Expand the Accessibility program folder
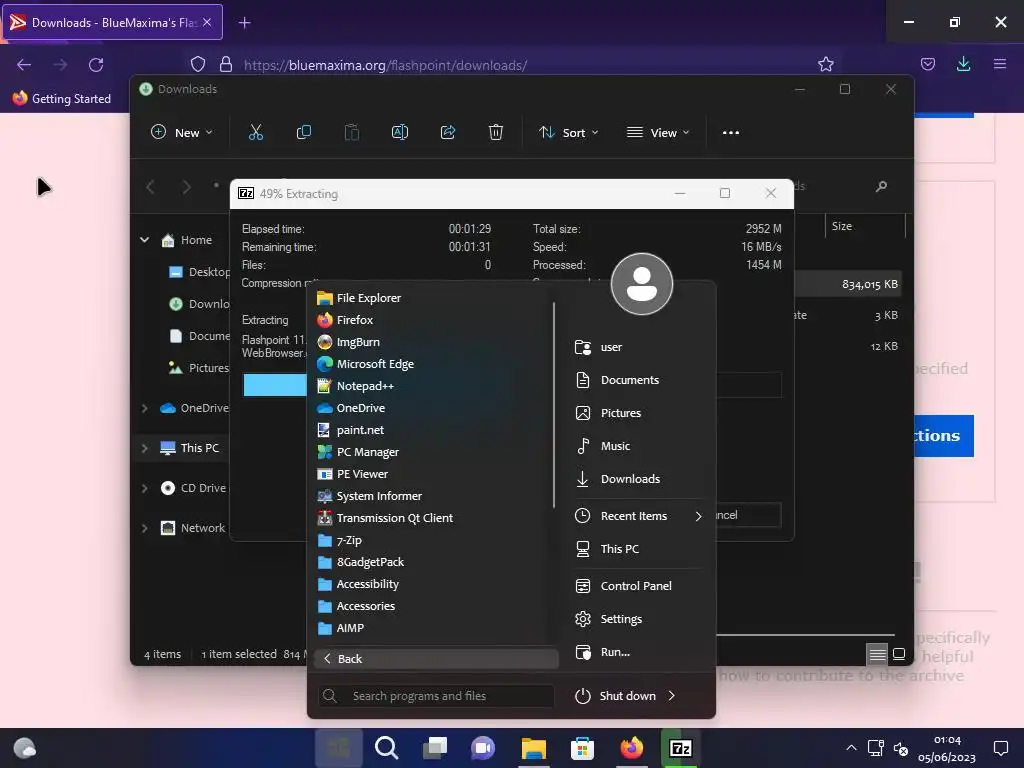 358,584
